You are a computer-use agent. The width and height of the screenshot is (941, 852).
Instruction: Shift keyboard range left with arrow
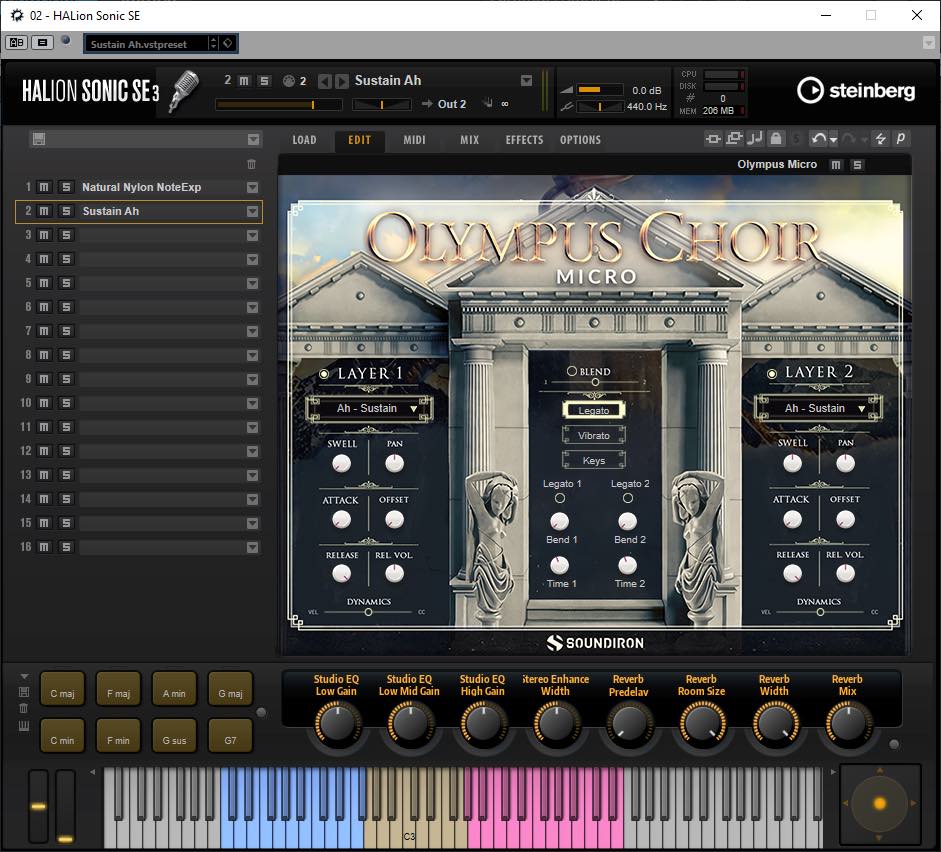tap(92, 772)
